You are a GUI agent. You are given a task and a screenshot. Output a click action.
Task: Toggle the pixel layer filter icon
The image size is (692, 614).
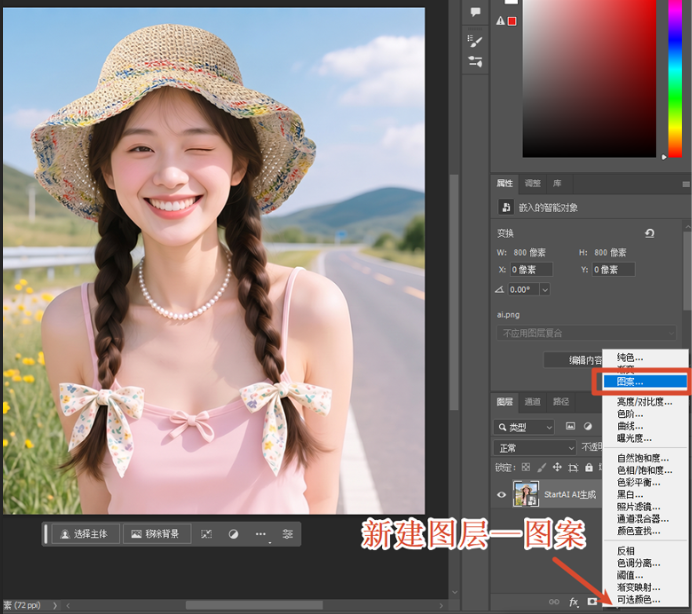570,426
